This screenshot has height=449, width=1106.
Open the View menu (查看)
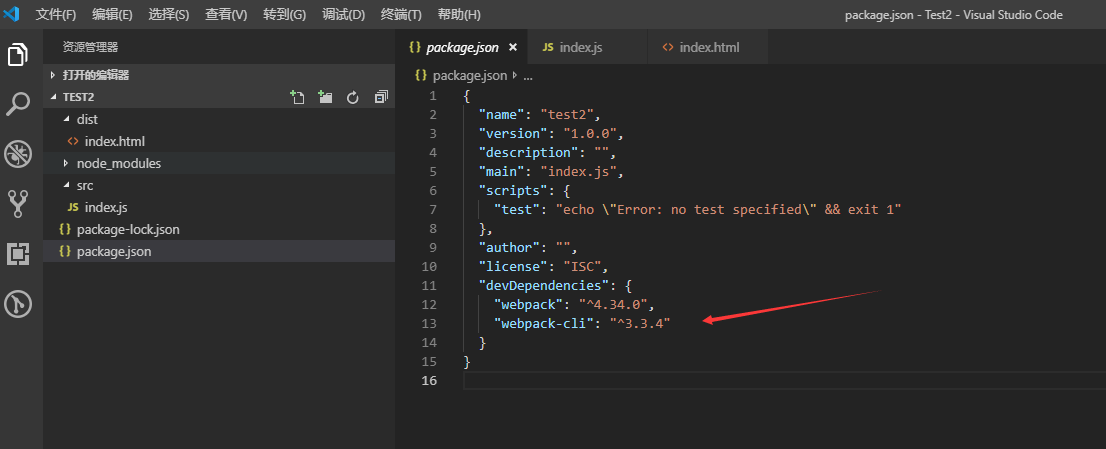[226, 14]
